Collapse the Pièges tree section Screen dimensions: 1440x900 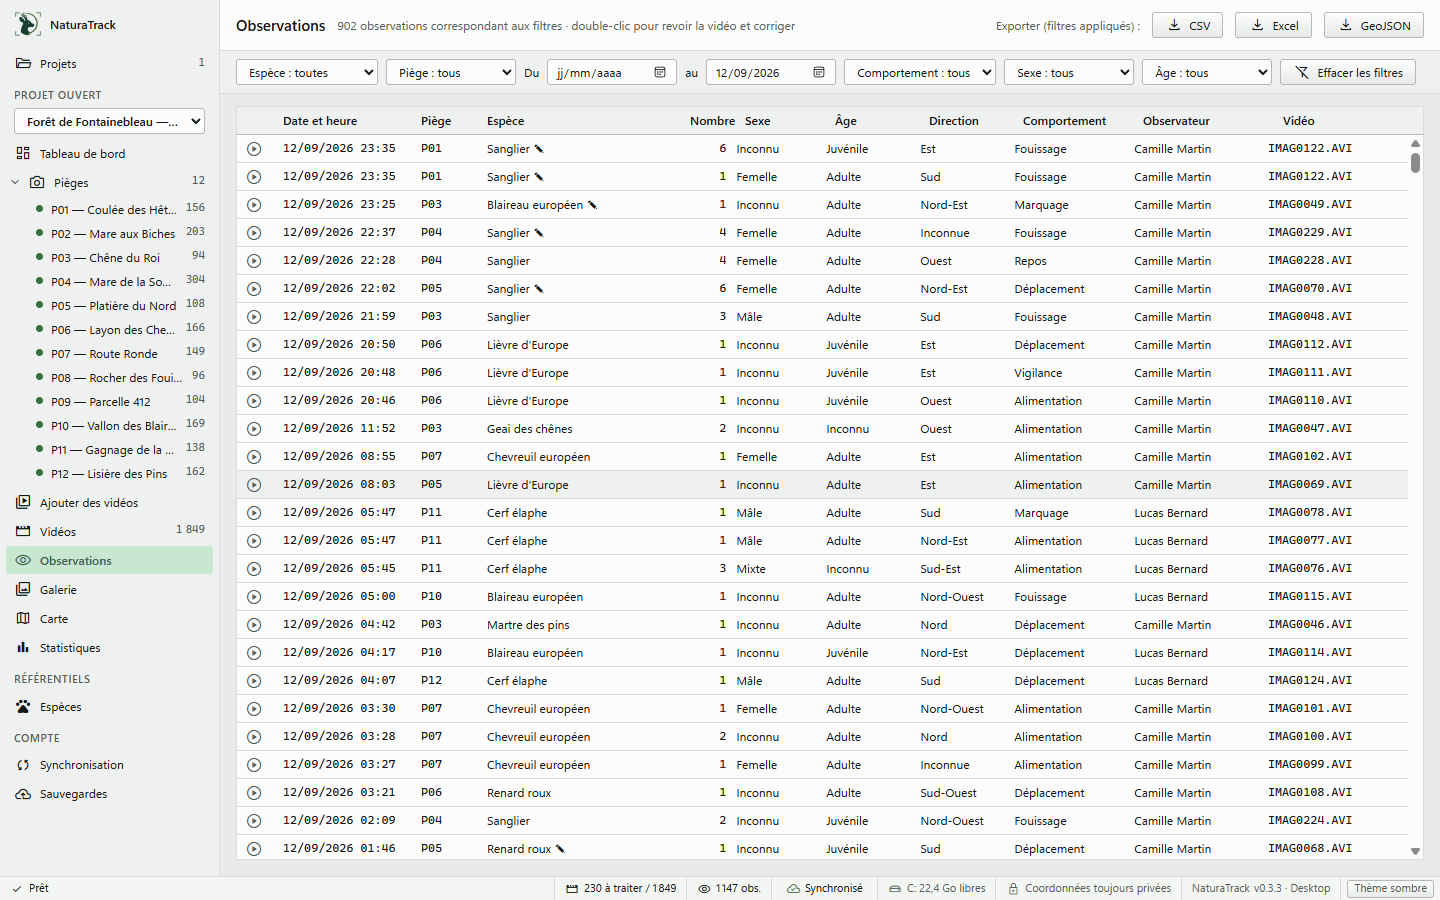15,182
